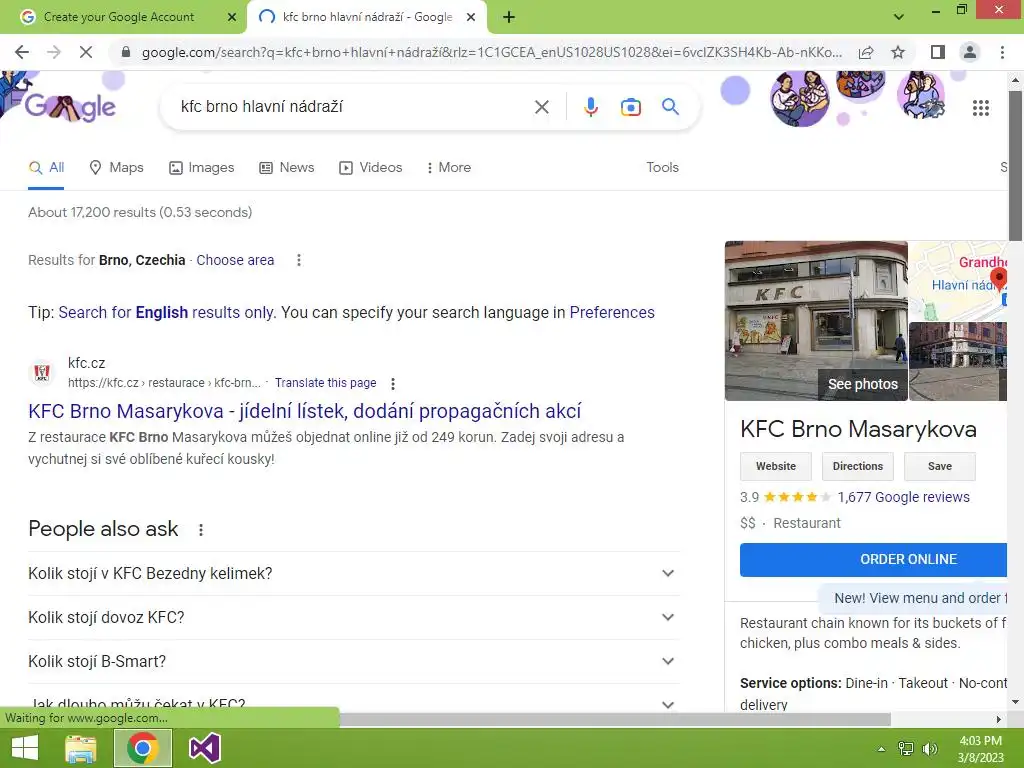Click the Choose area link
The height and width of the screenshot is (768, 1024).
click(x=235, y=260)
